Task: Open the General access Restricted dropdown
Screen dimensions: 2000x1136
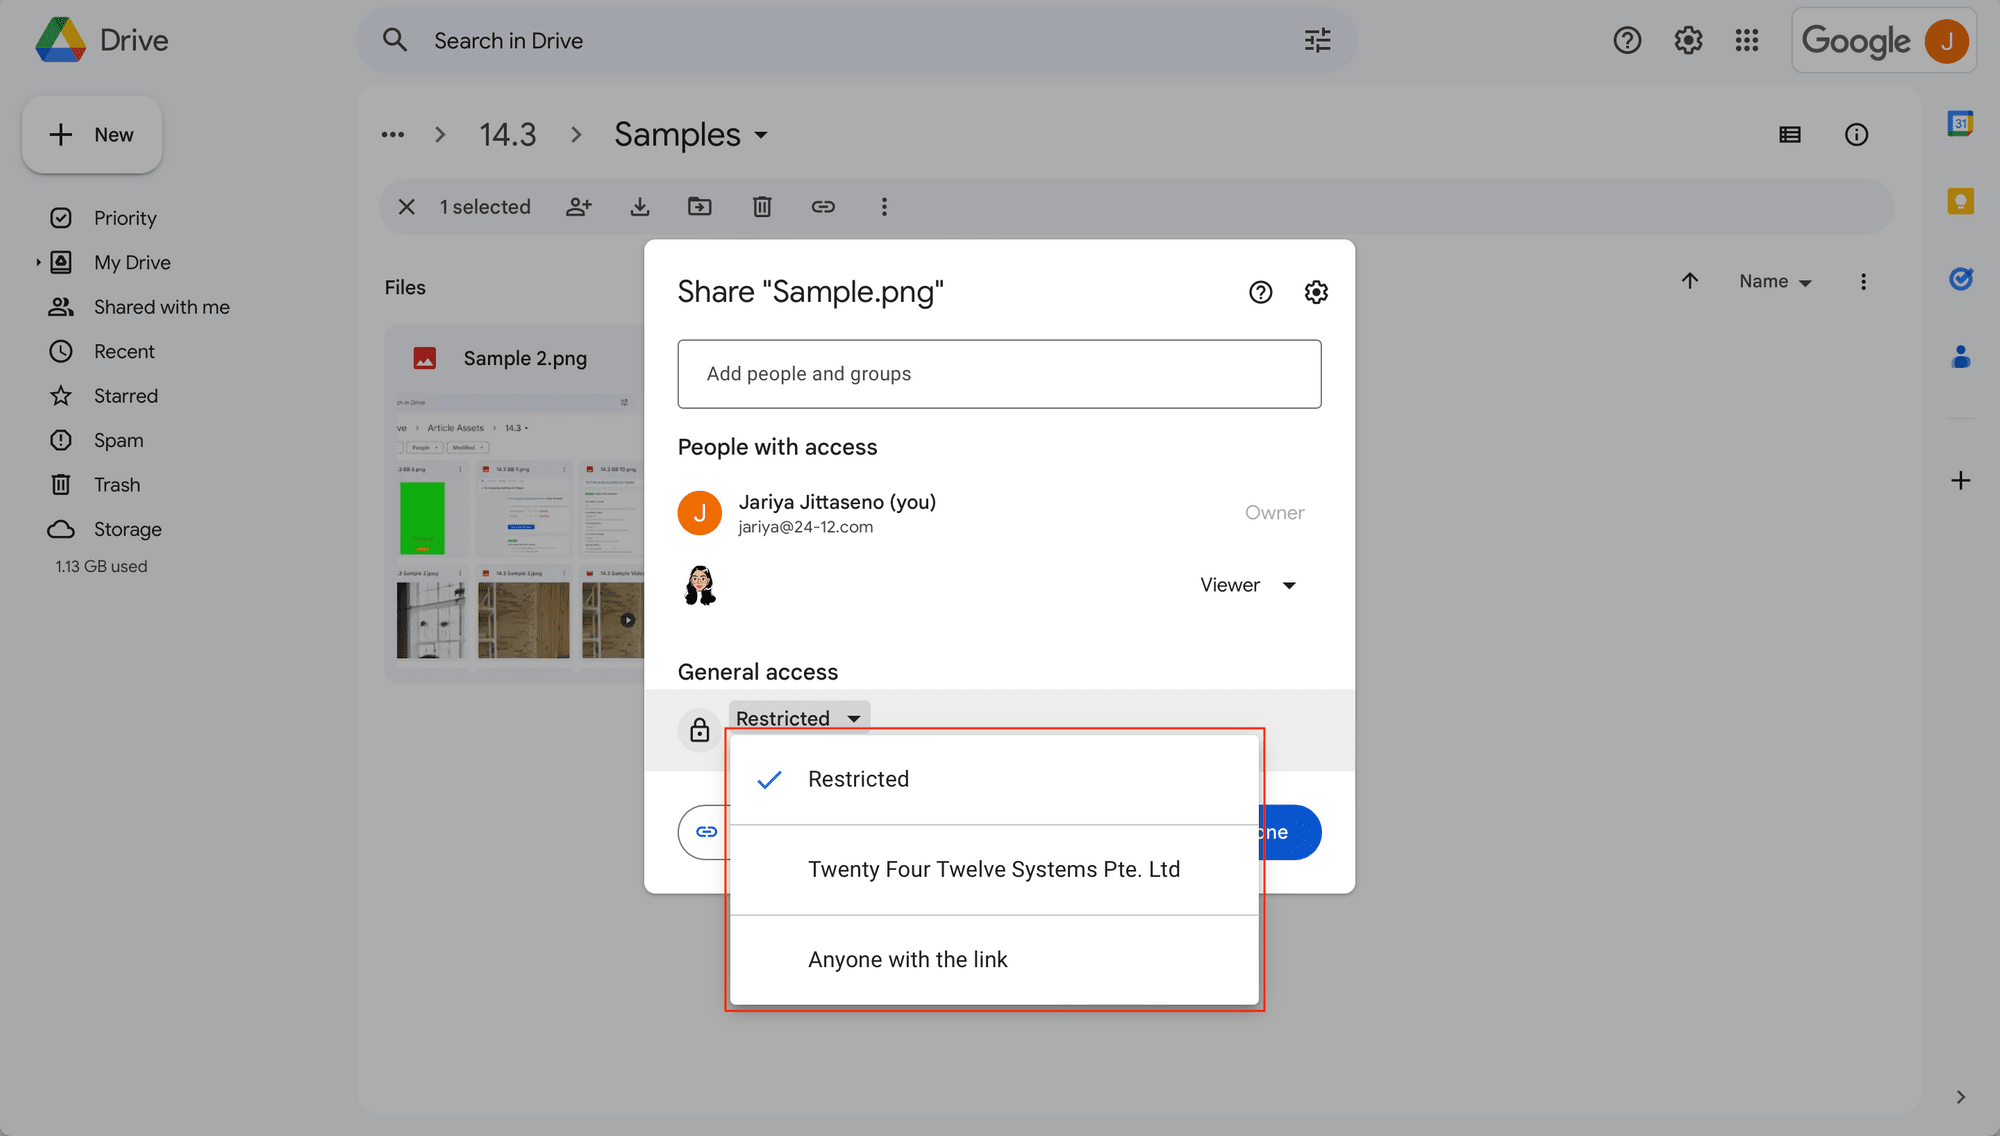Action: pyautogui.click(x=797, y=718)
